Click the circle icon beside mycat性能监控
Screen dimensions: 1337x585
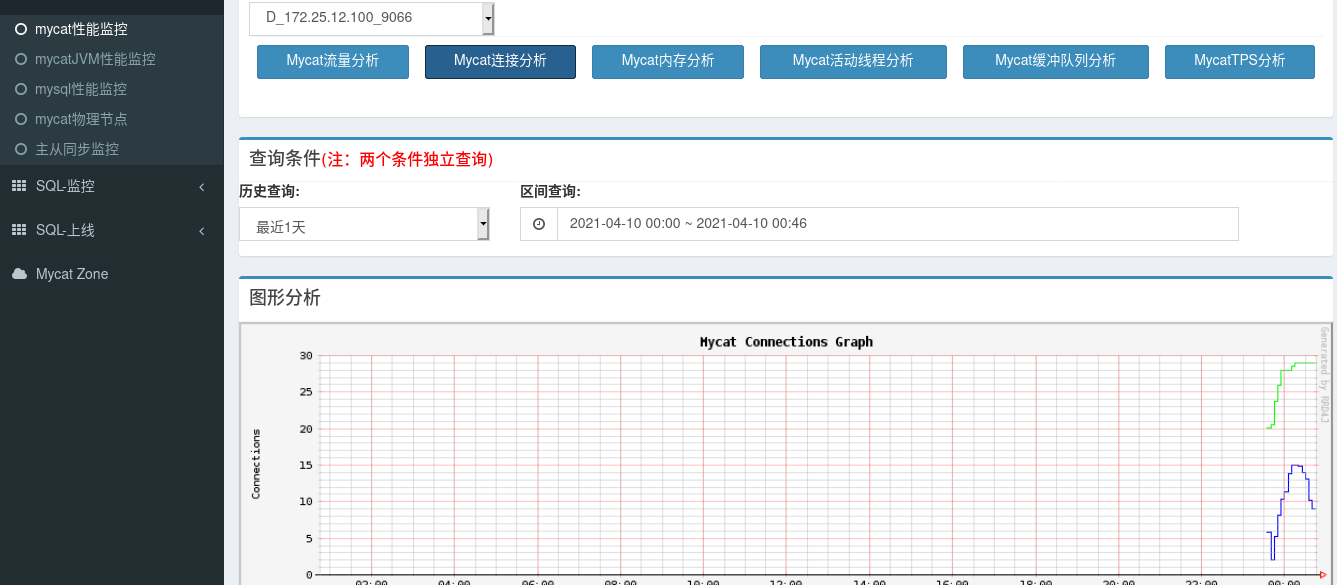pos(21,29)
